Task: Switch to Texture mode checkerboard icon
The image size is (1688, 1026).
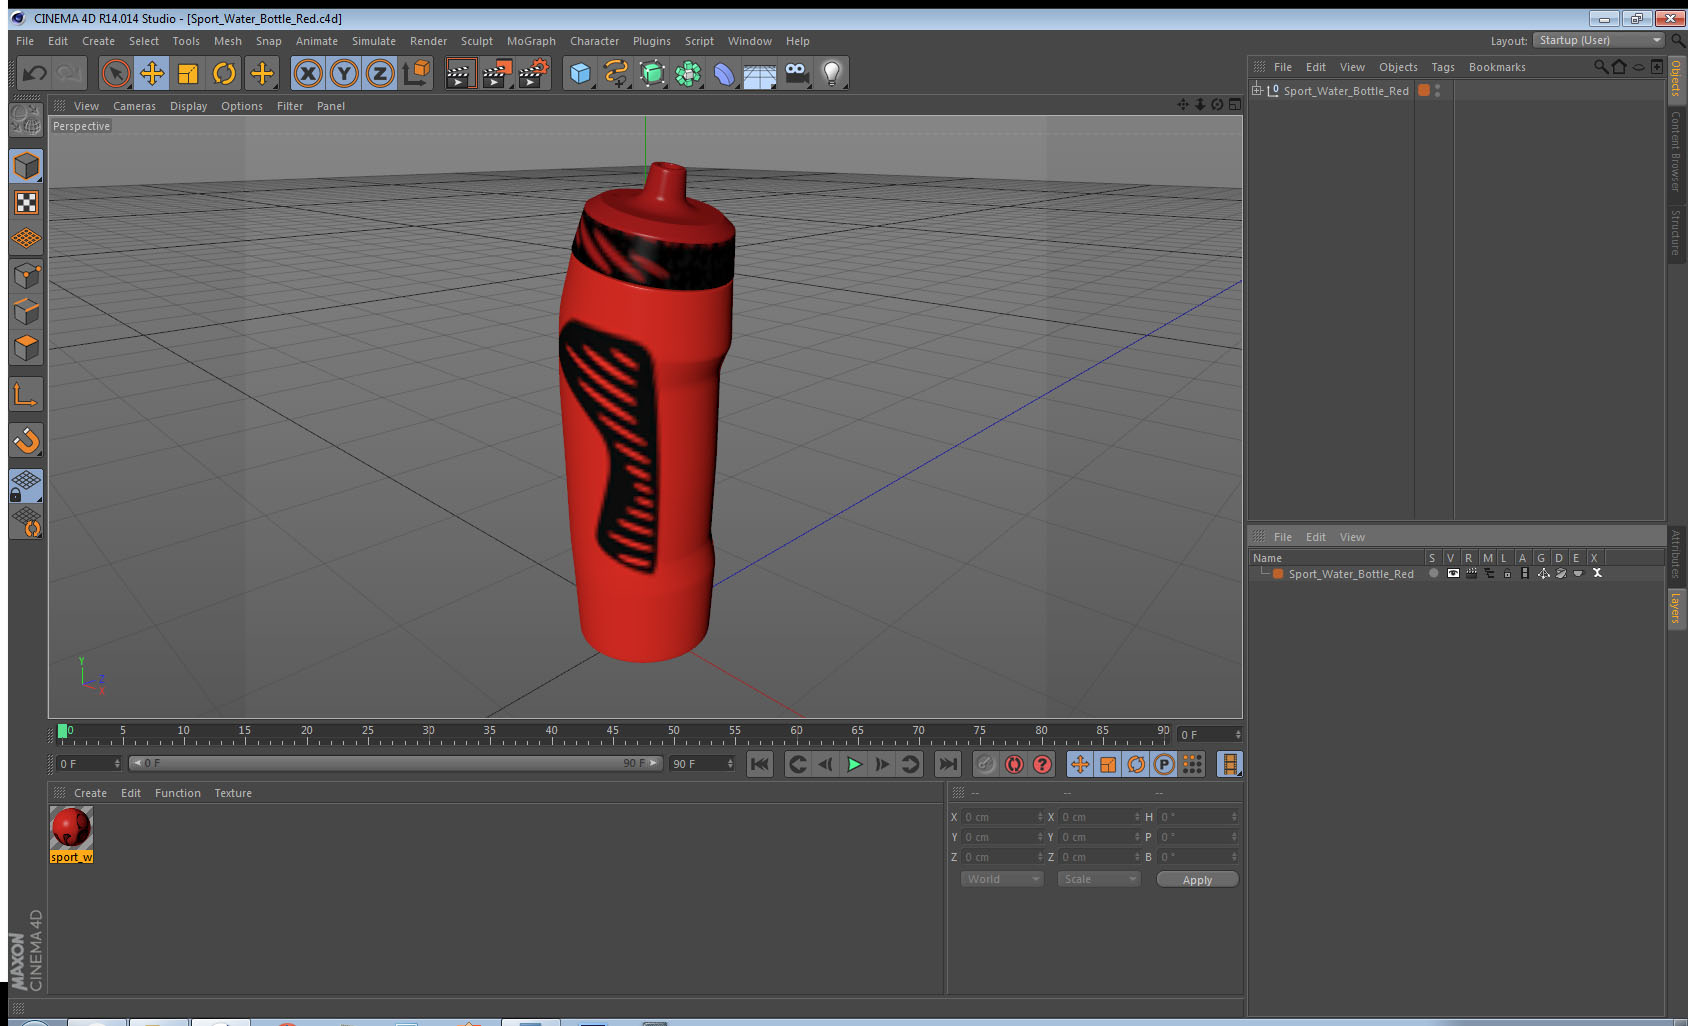Action: [26, 203]
